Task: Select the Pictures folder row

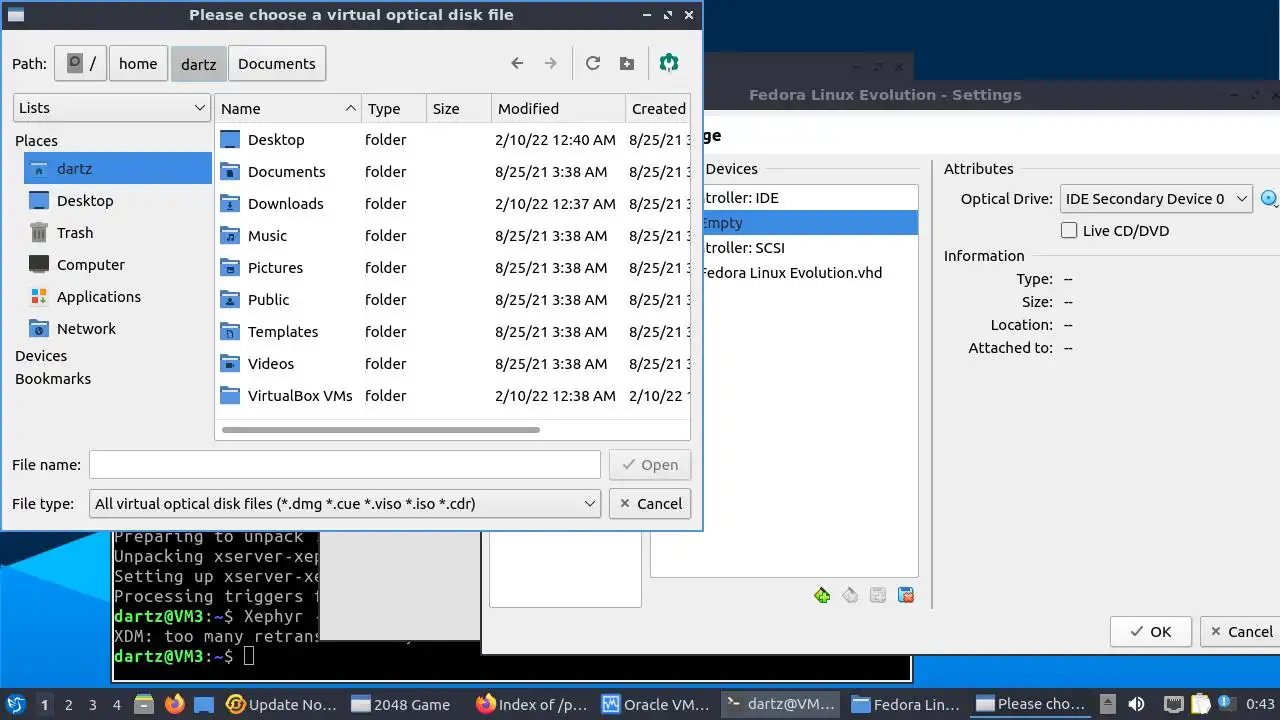Action: pos(452,267)
